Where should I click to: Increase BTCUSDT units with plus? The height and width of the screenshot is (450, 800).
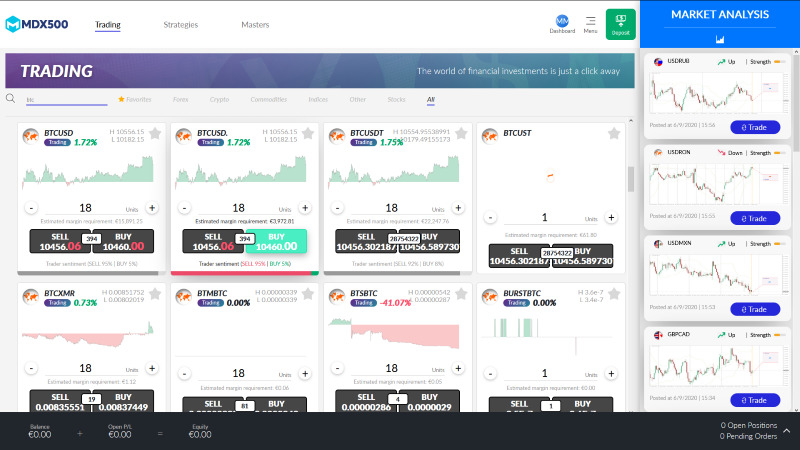click(458, 208)
